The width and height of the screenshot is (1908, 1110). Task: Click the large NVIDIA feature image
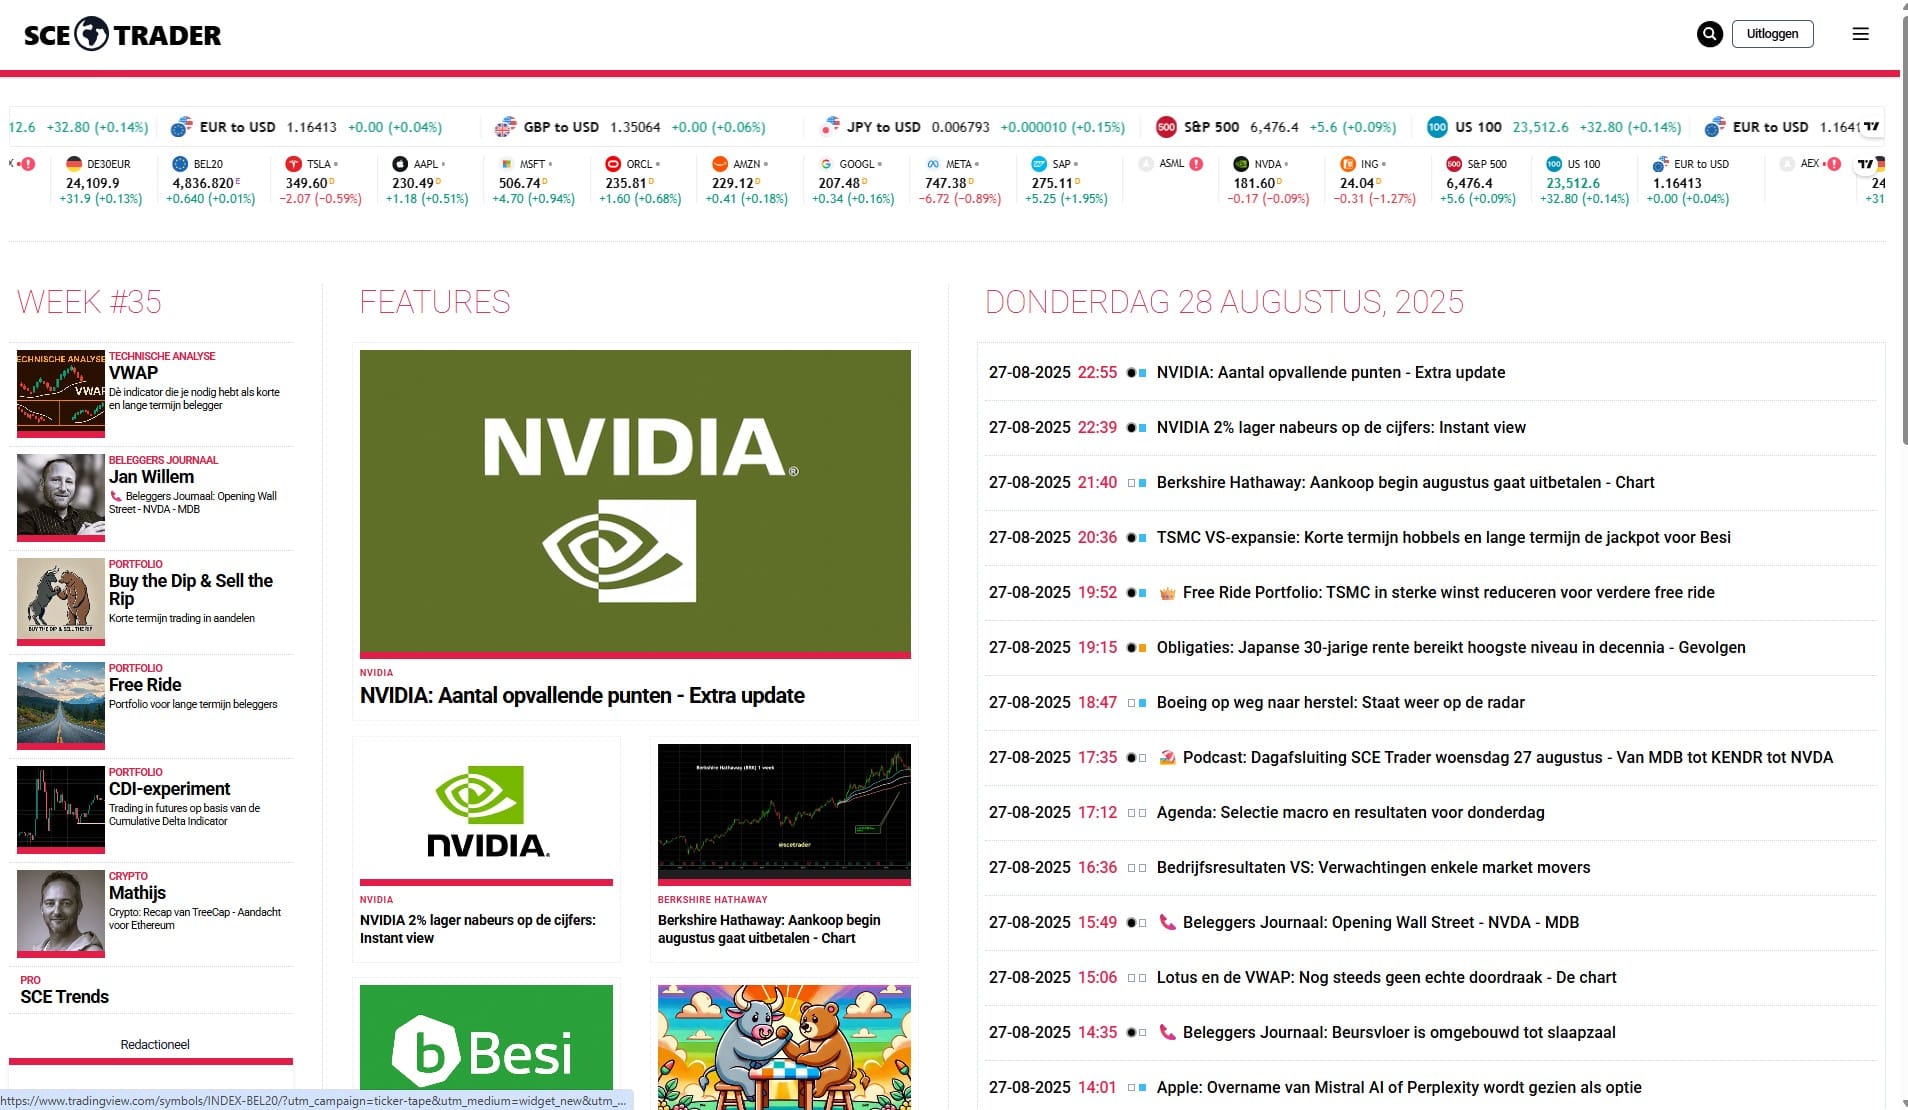coord(635,502)
